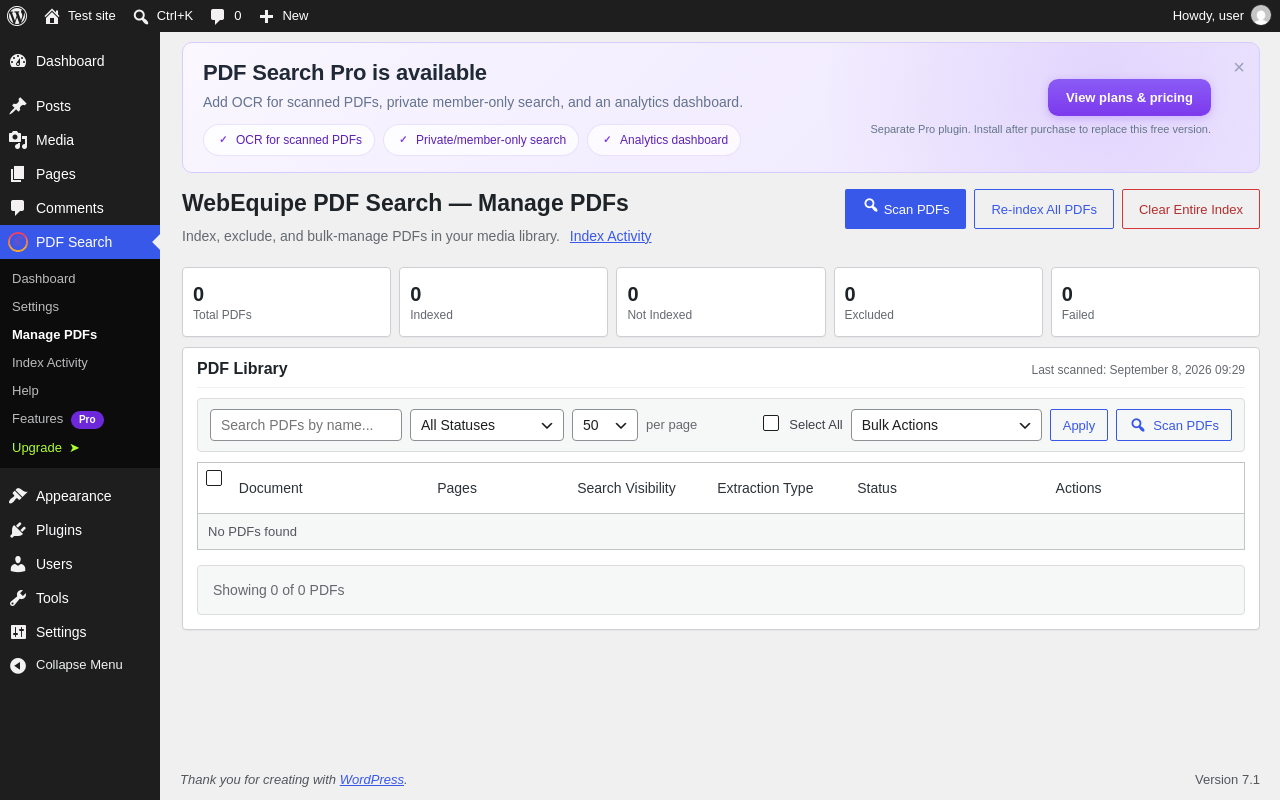This screenshot has width=1280, height=800.
Task: Open Plugins via the plug icon
Action: (18, 530)
